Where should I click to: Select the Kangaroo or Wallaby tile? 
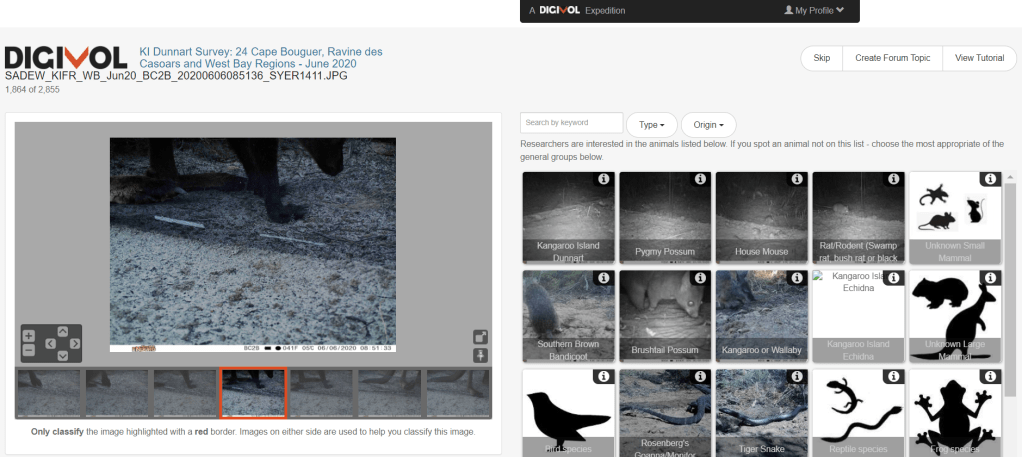point(761,316)
